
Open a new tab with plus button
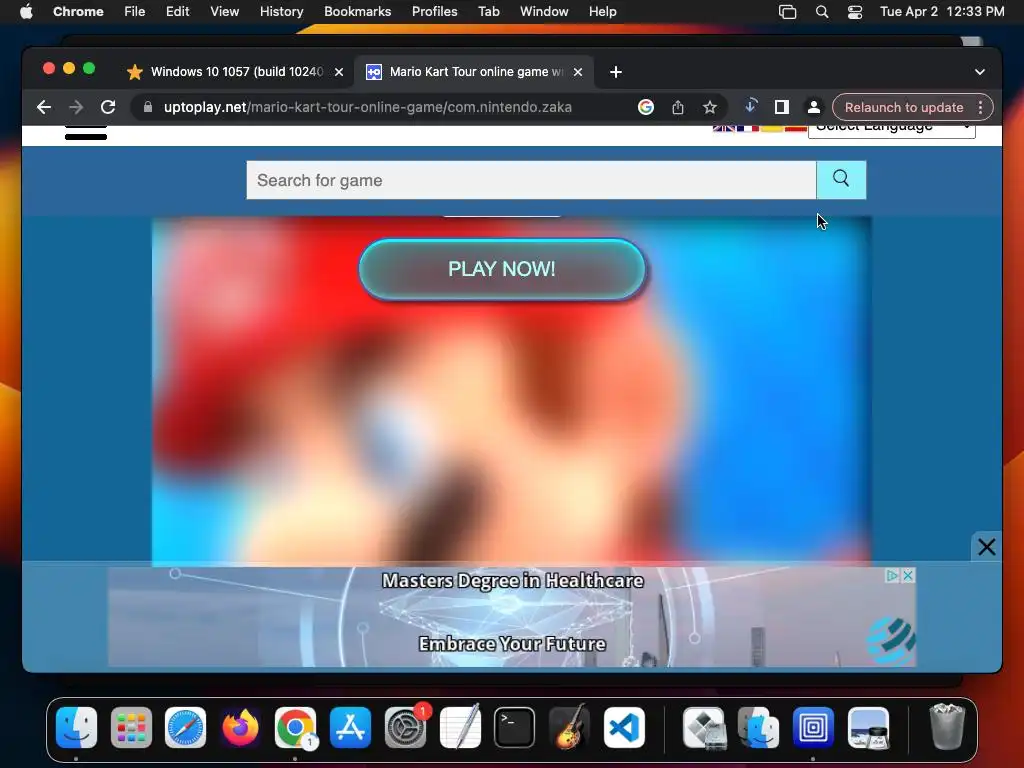click(x=616, y=72)
